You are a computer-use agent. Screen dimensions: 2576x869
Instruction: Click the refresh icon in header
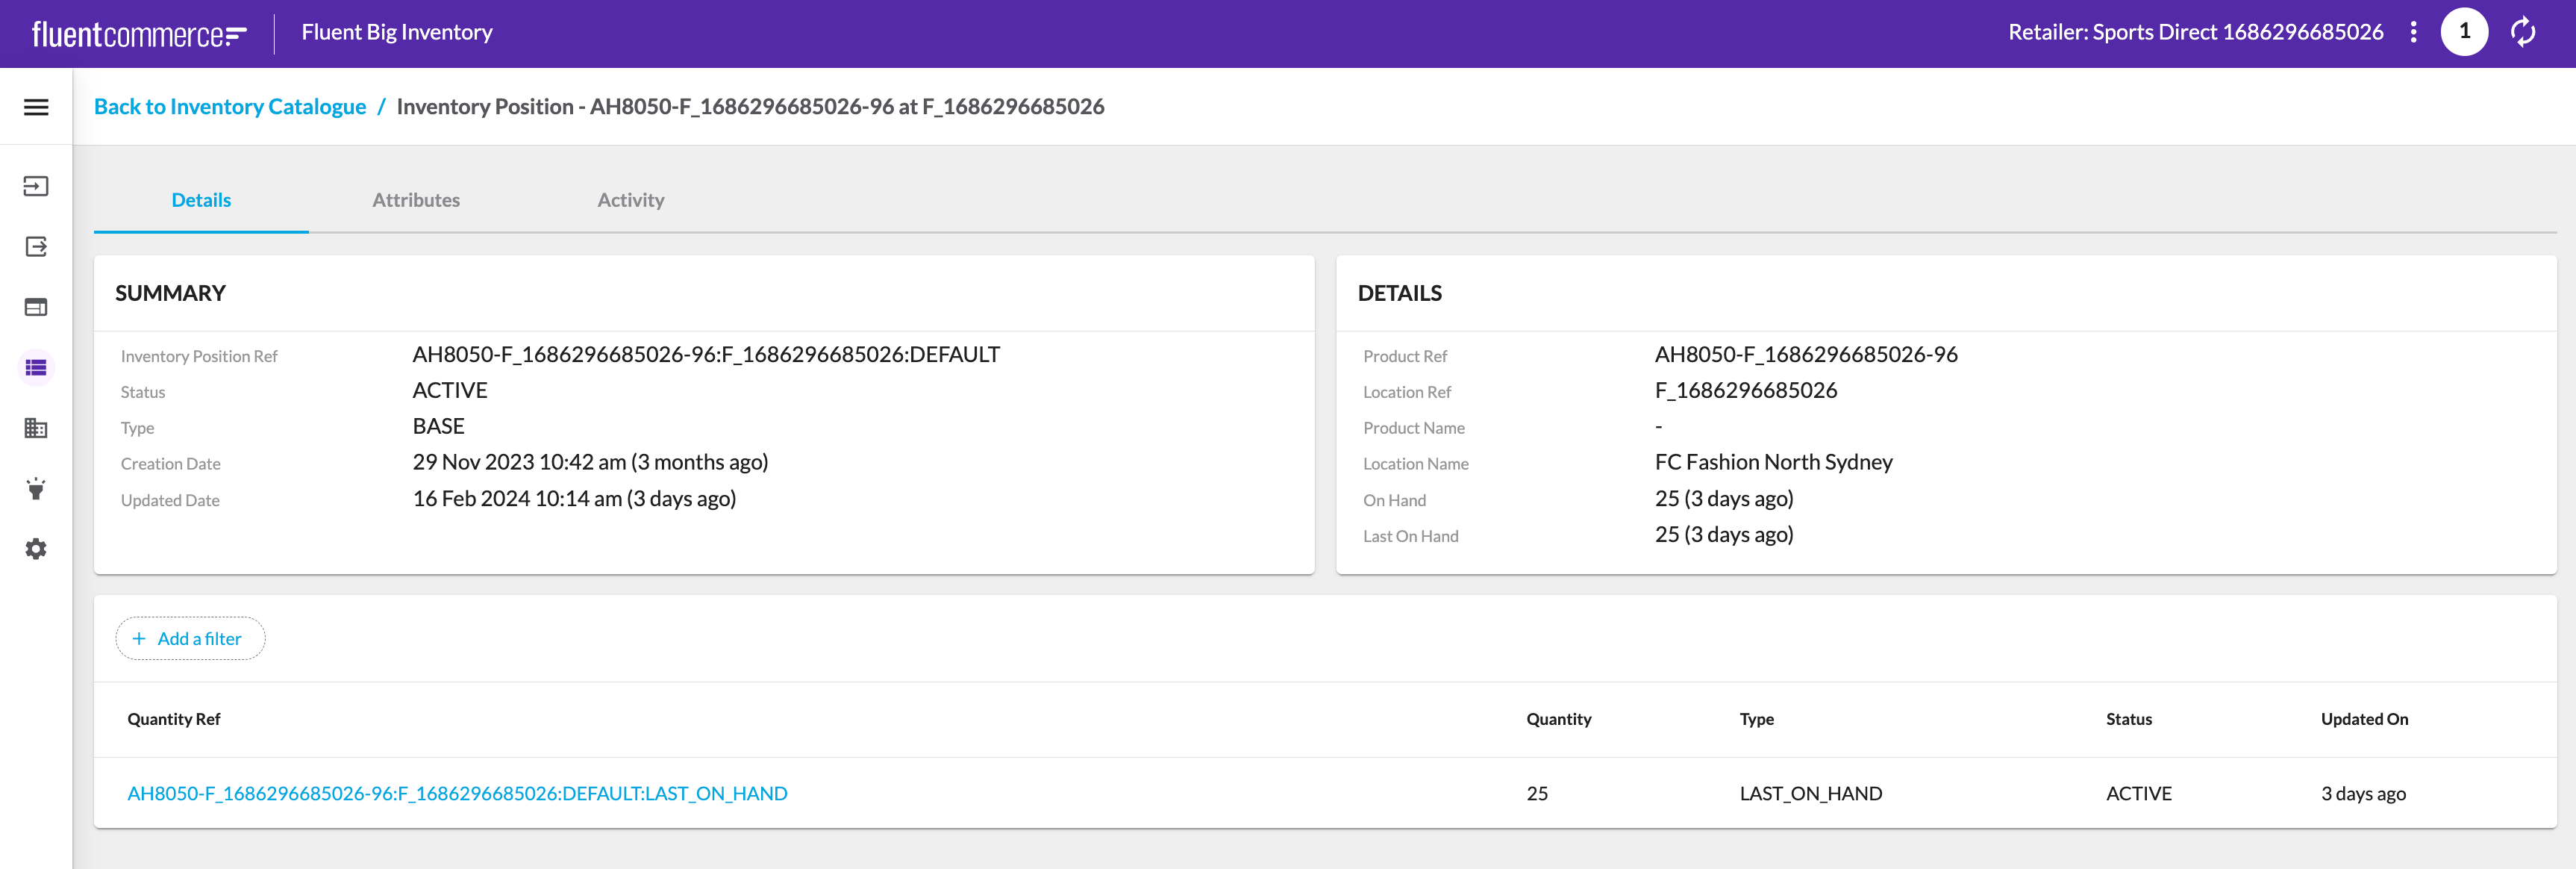[x=2523, y=32]
